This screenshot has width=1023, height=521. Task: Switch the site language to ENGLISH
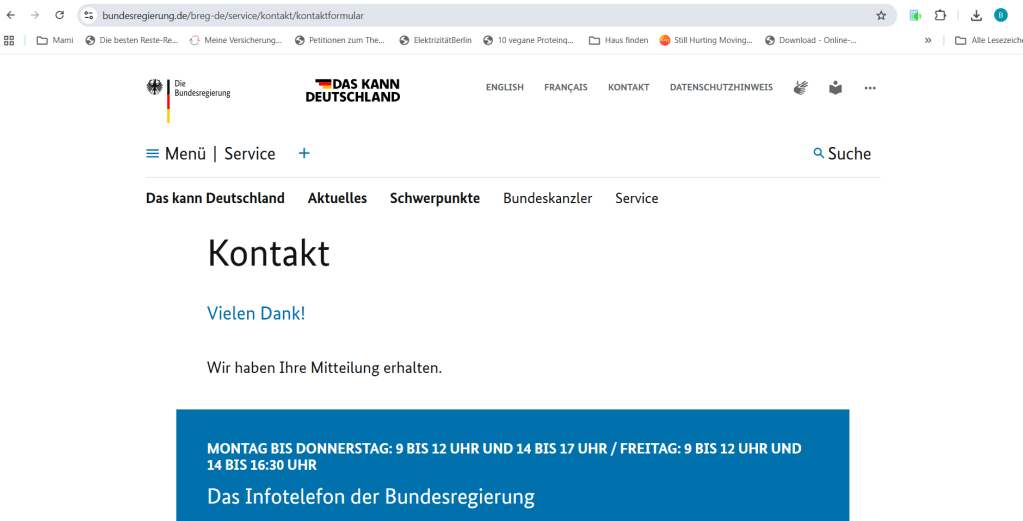click(504, 88)
